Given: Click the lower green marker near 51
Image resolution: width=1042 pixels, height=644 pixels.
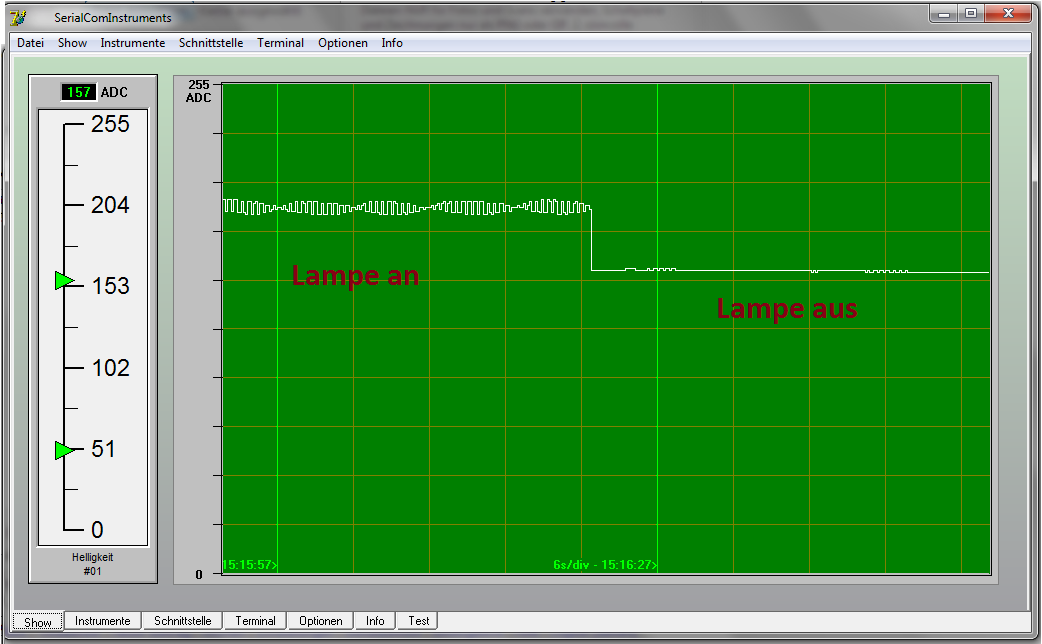Looking at the screenshot, I should click(64, 451).
